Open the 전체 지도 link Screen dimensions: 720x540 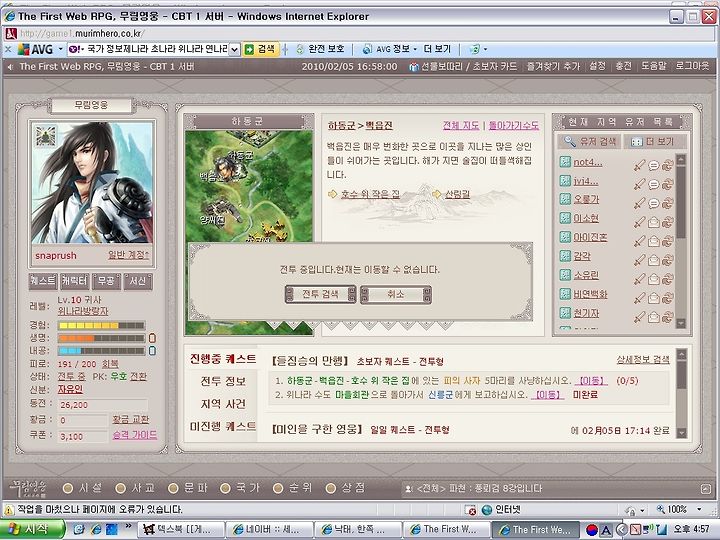[x=461, y=125]
